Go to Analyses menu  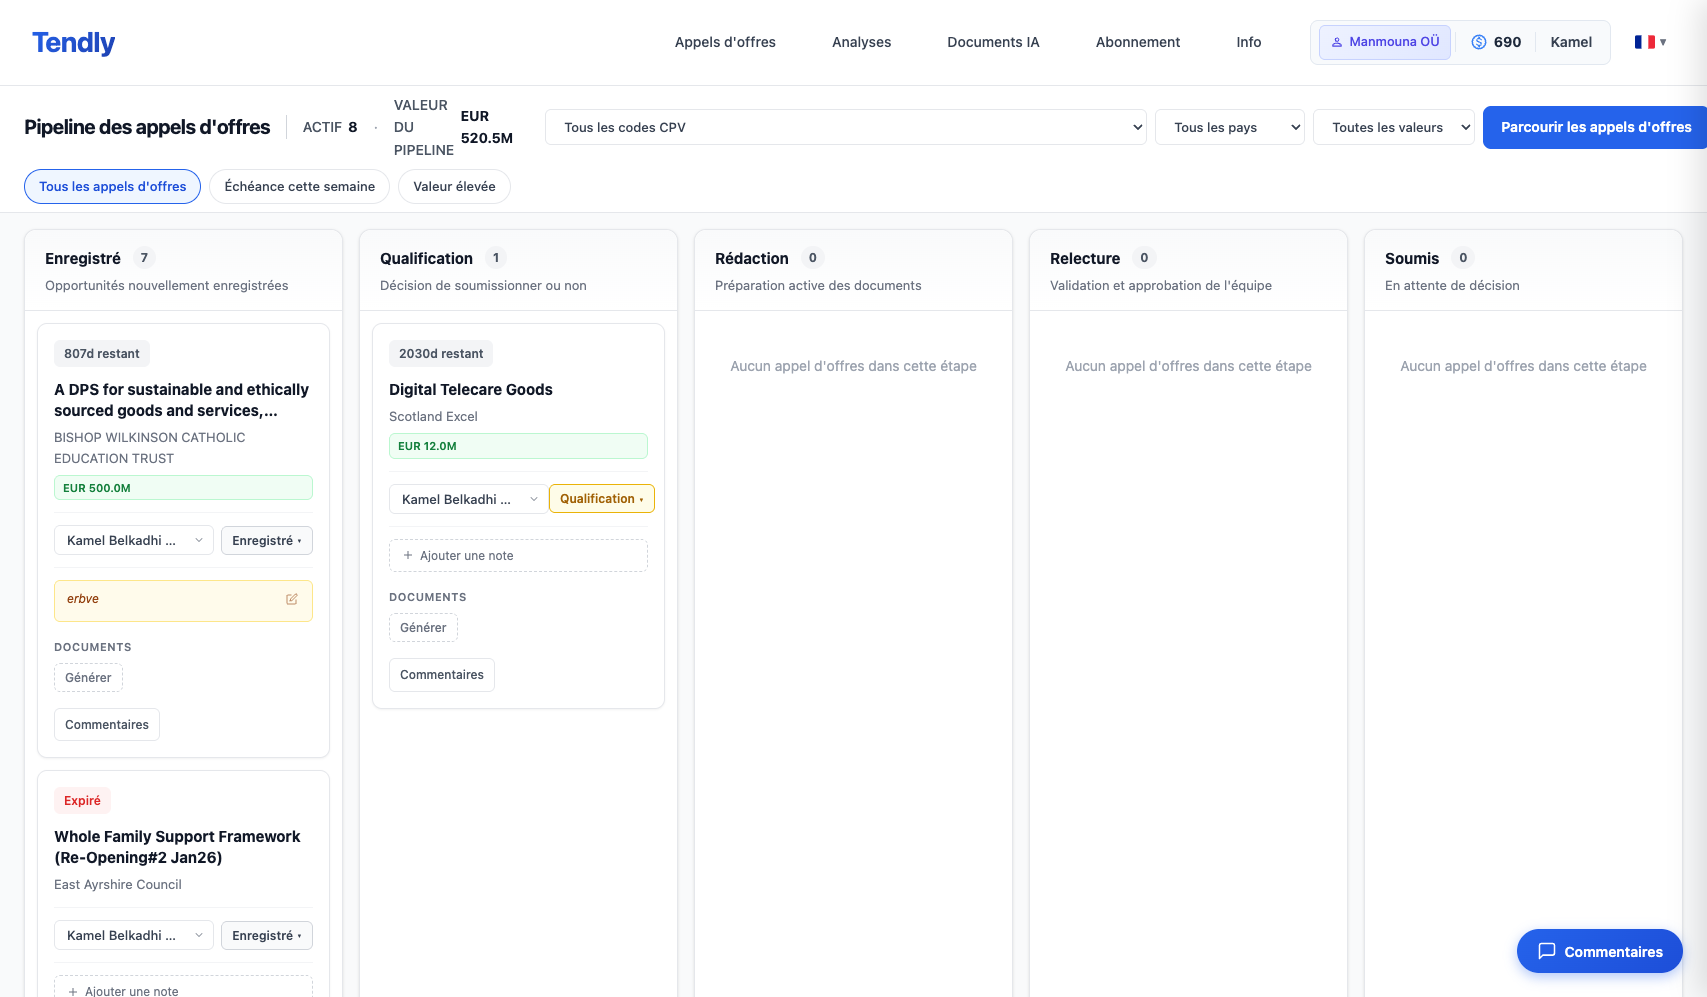click(x=861, y=42)
